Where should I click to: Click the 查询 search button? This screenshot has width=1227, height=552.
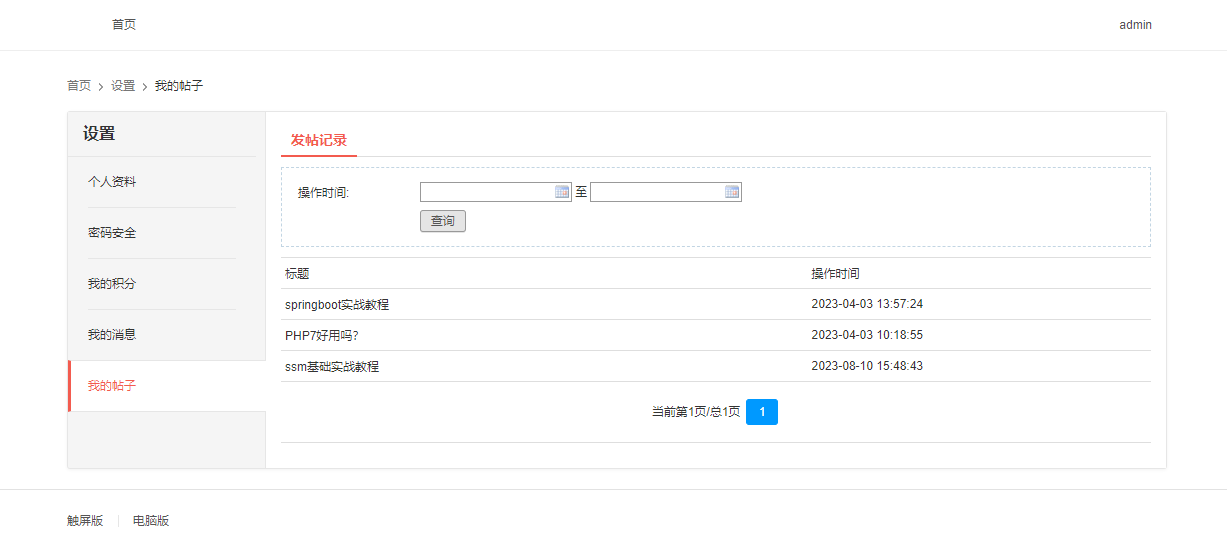click(x=443, y=221)
